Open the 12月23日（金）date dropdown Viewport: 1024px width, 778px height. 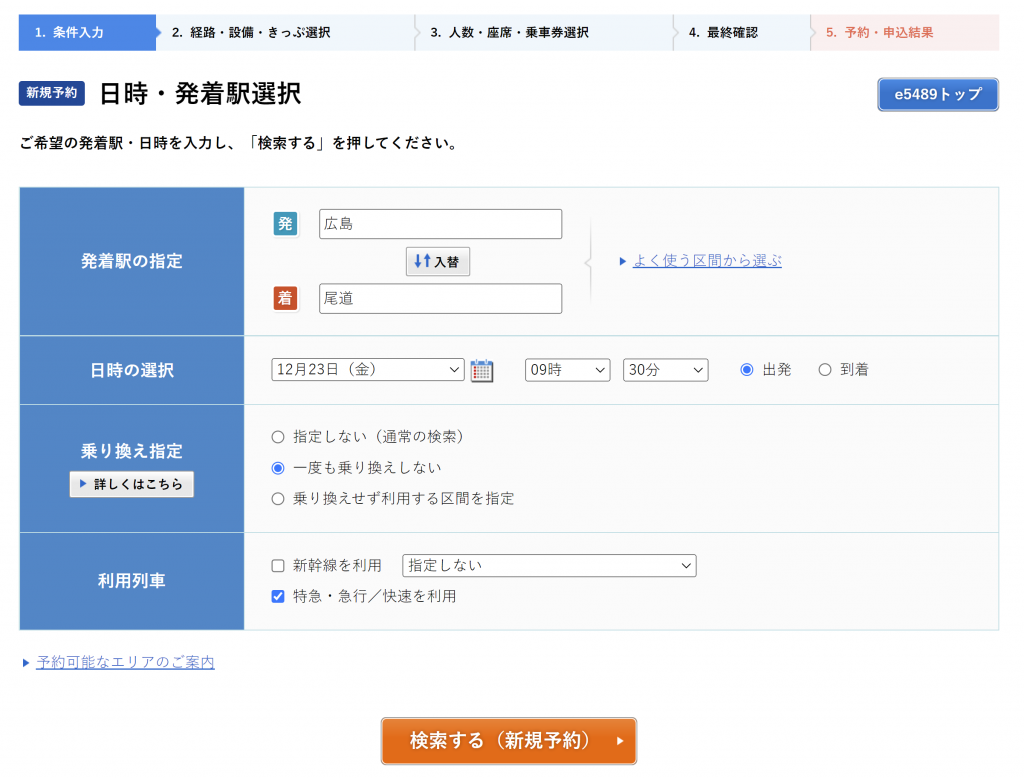(x=367, y=370)
